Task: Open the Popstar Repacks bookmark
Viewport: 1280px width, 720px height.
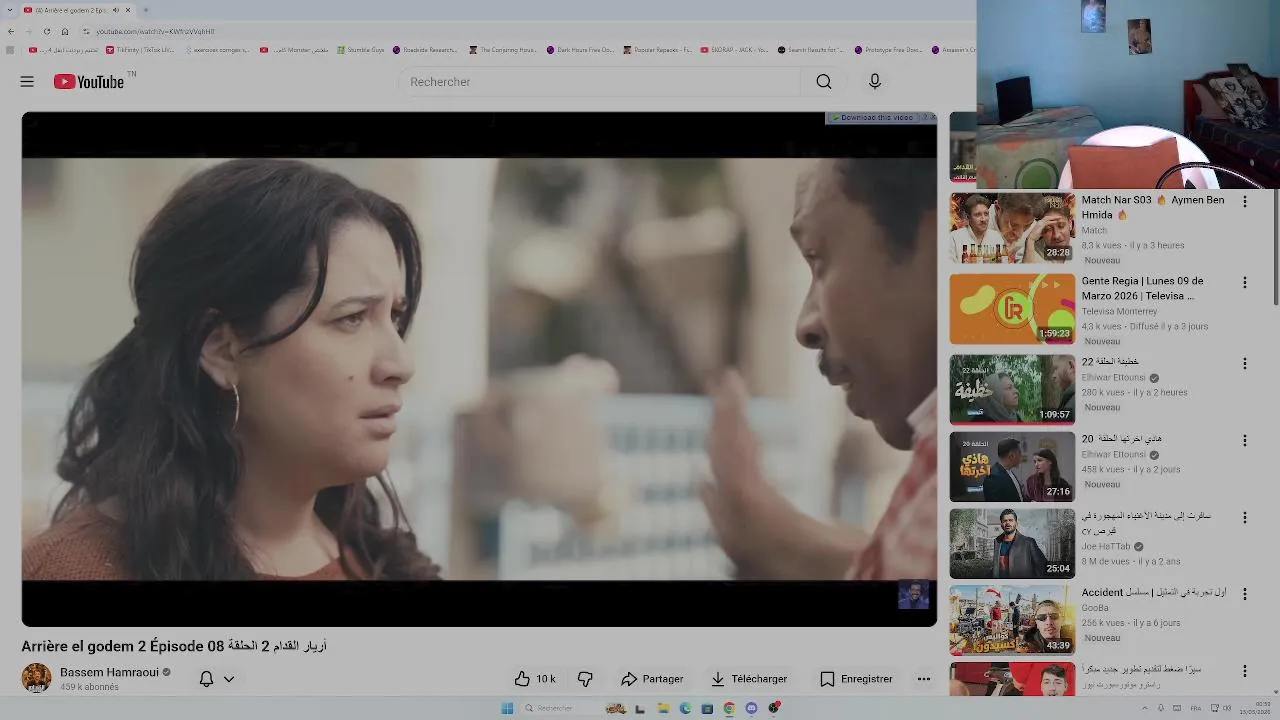Action: [x=657, y=49]
